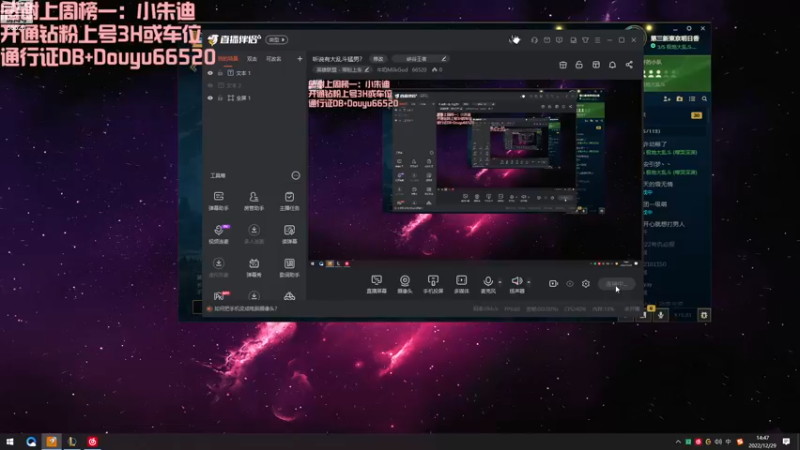Click the headset support icon in the title bar
This screenshot has width=800, height=450.
click(x=534, y=40)
